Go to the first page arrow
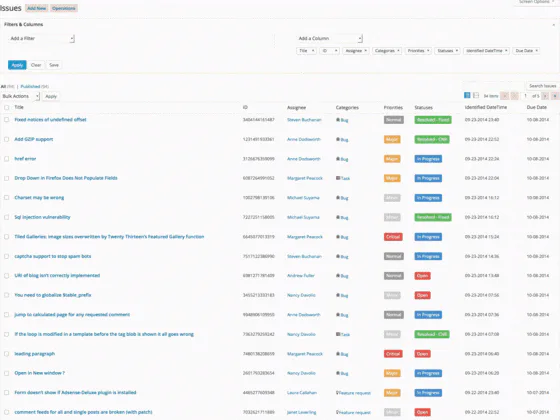 tap(505, 96)
